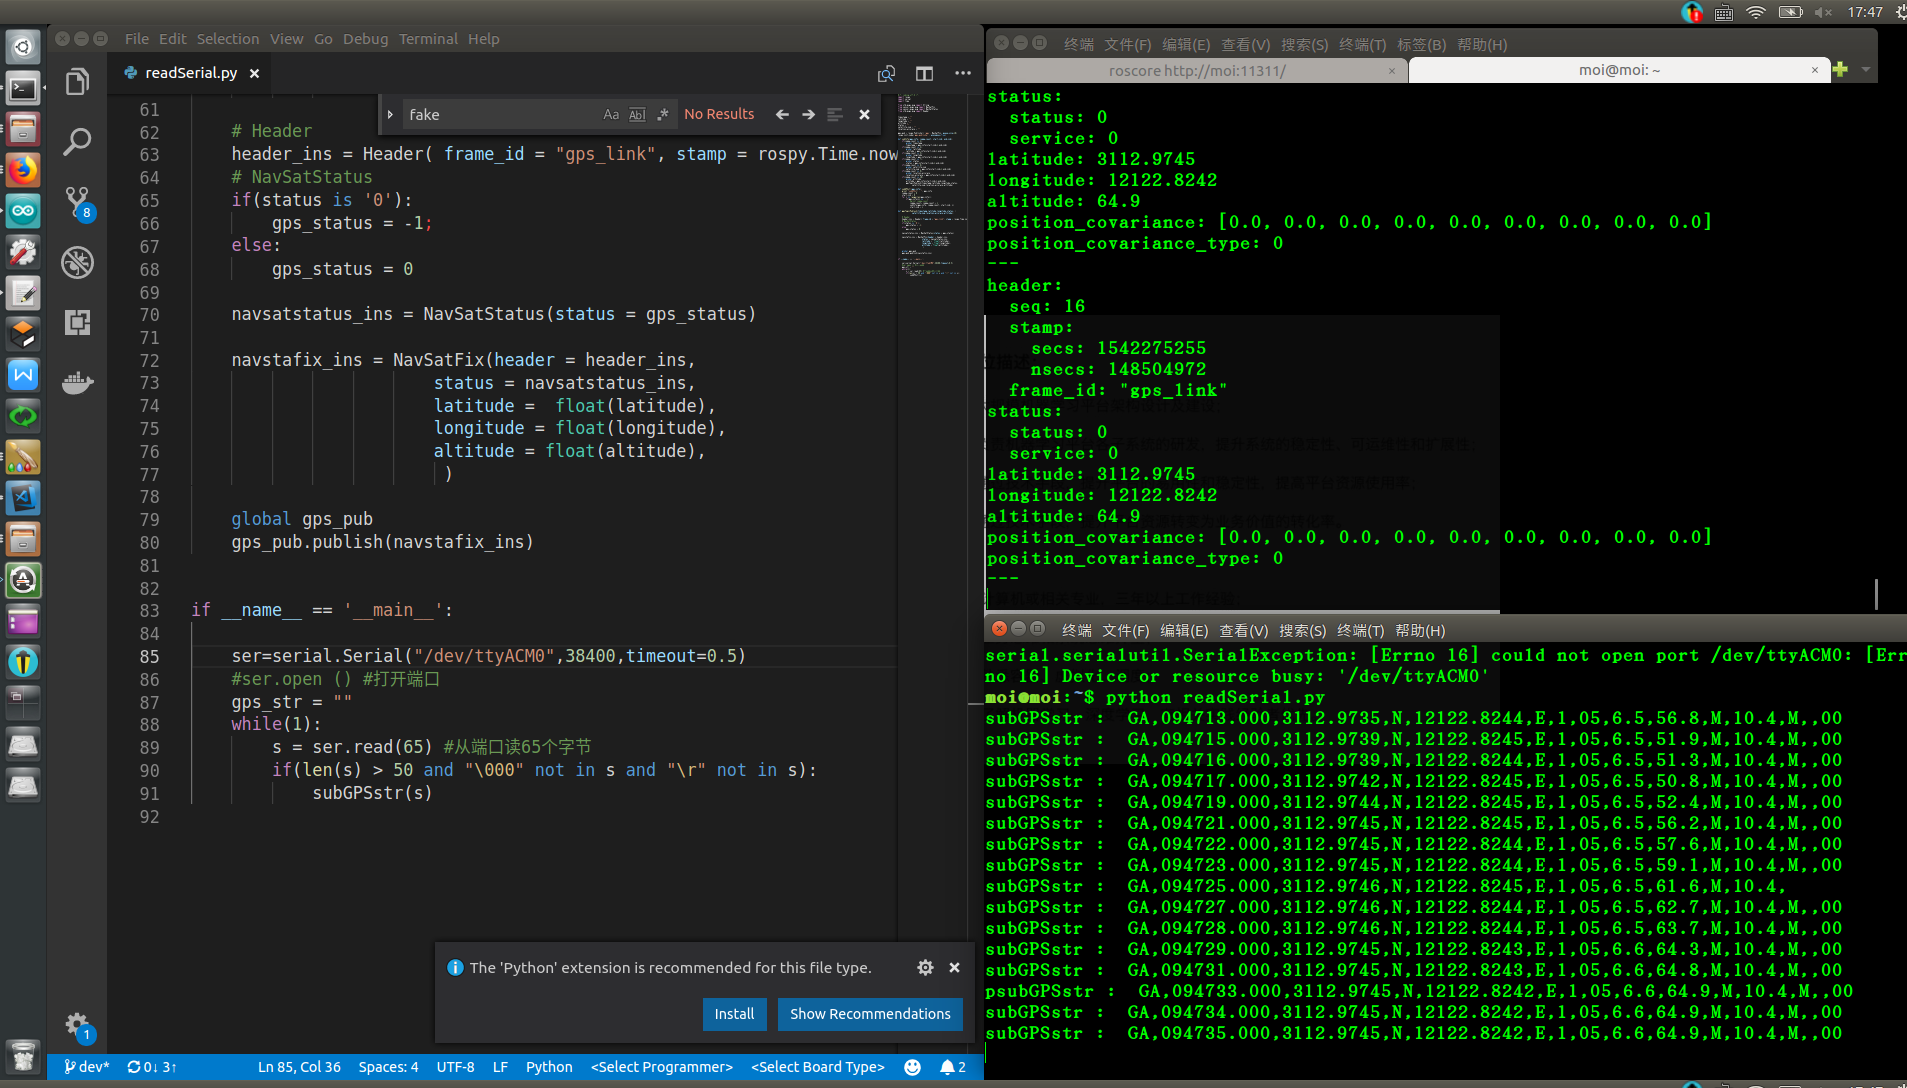Open the Docker view in activity bar
Screen dimensions: 1907x1088
tap(77, 382)
